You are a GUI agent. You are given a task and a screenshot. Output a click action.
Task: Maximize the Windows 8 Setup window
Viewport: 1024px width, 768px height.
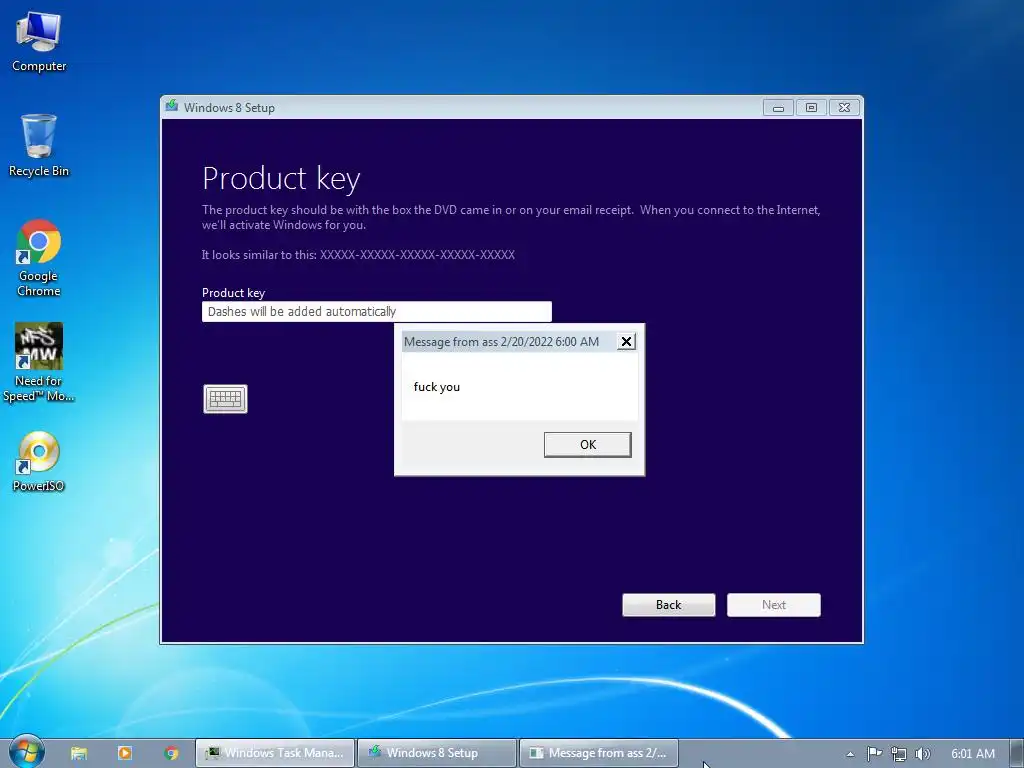(x=811, y=108)
